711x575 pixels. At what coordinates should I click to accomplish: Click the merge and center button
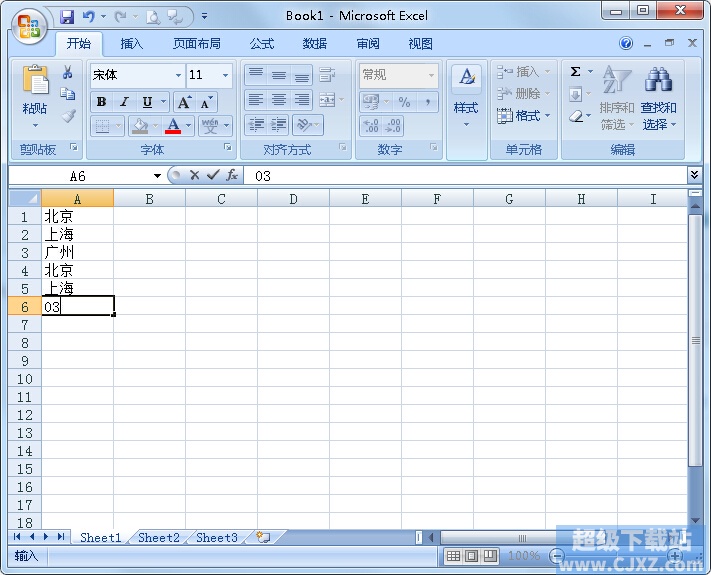click(x=327, y=100)
